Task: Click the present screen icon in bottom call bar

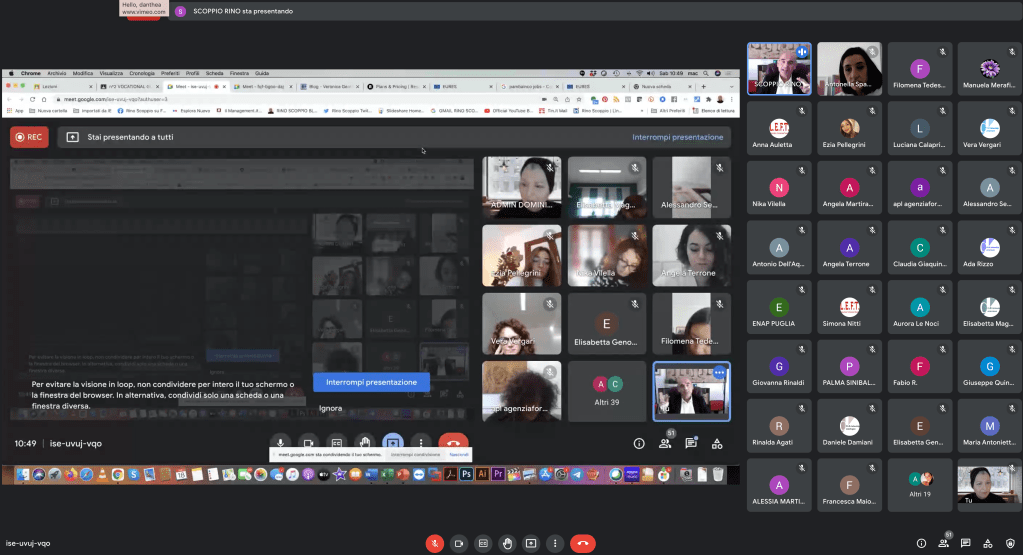Action: coord(531,543)
